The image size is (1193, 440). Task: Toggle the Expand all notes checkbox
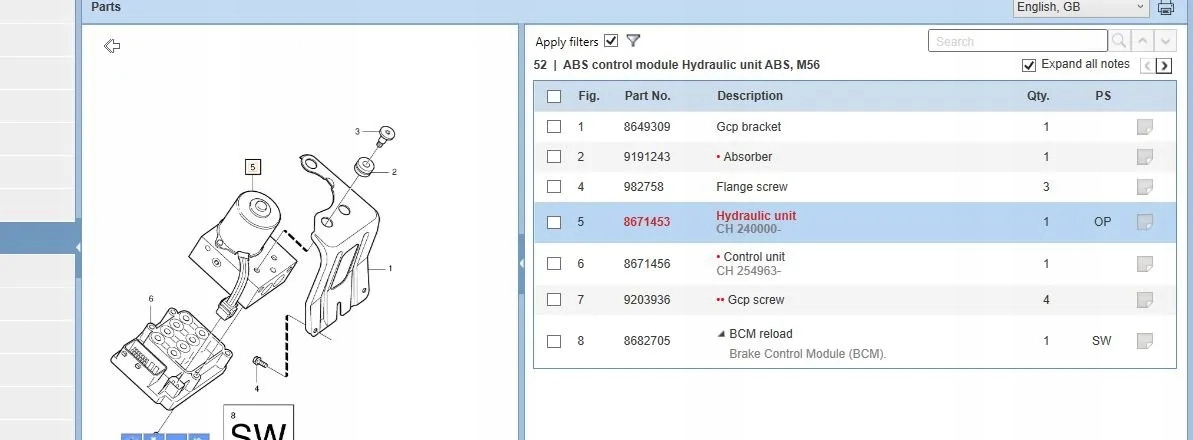pyautogui.click(x=1029, y=65)
